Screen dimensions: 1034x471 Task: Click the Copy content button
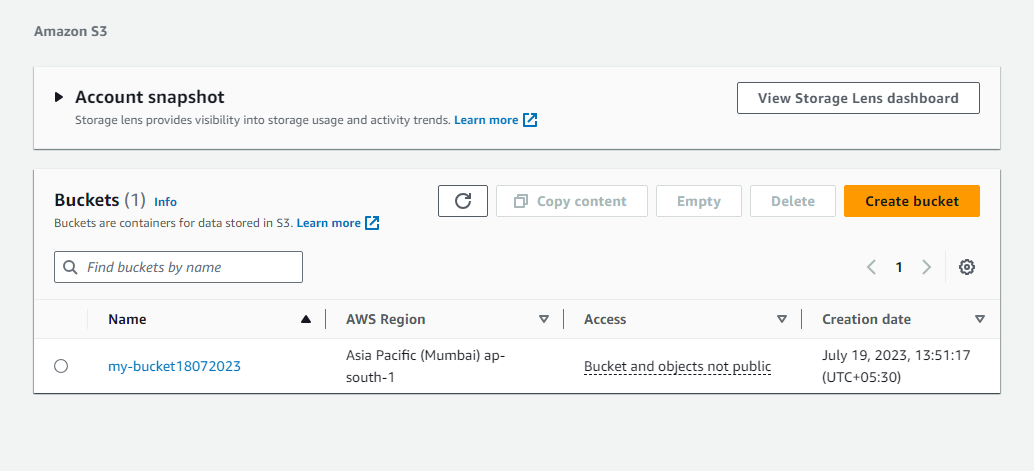point(572,201)
